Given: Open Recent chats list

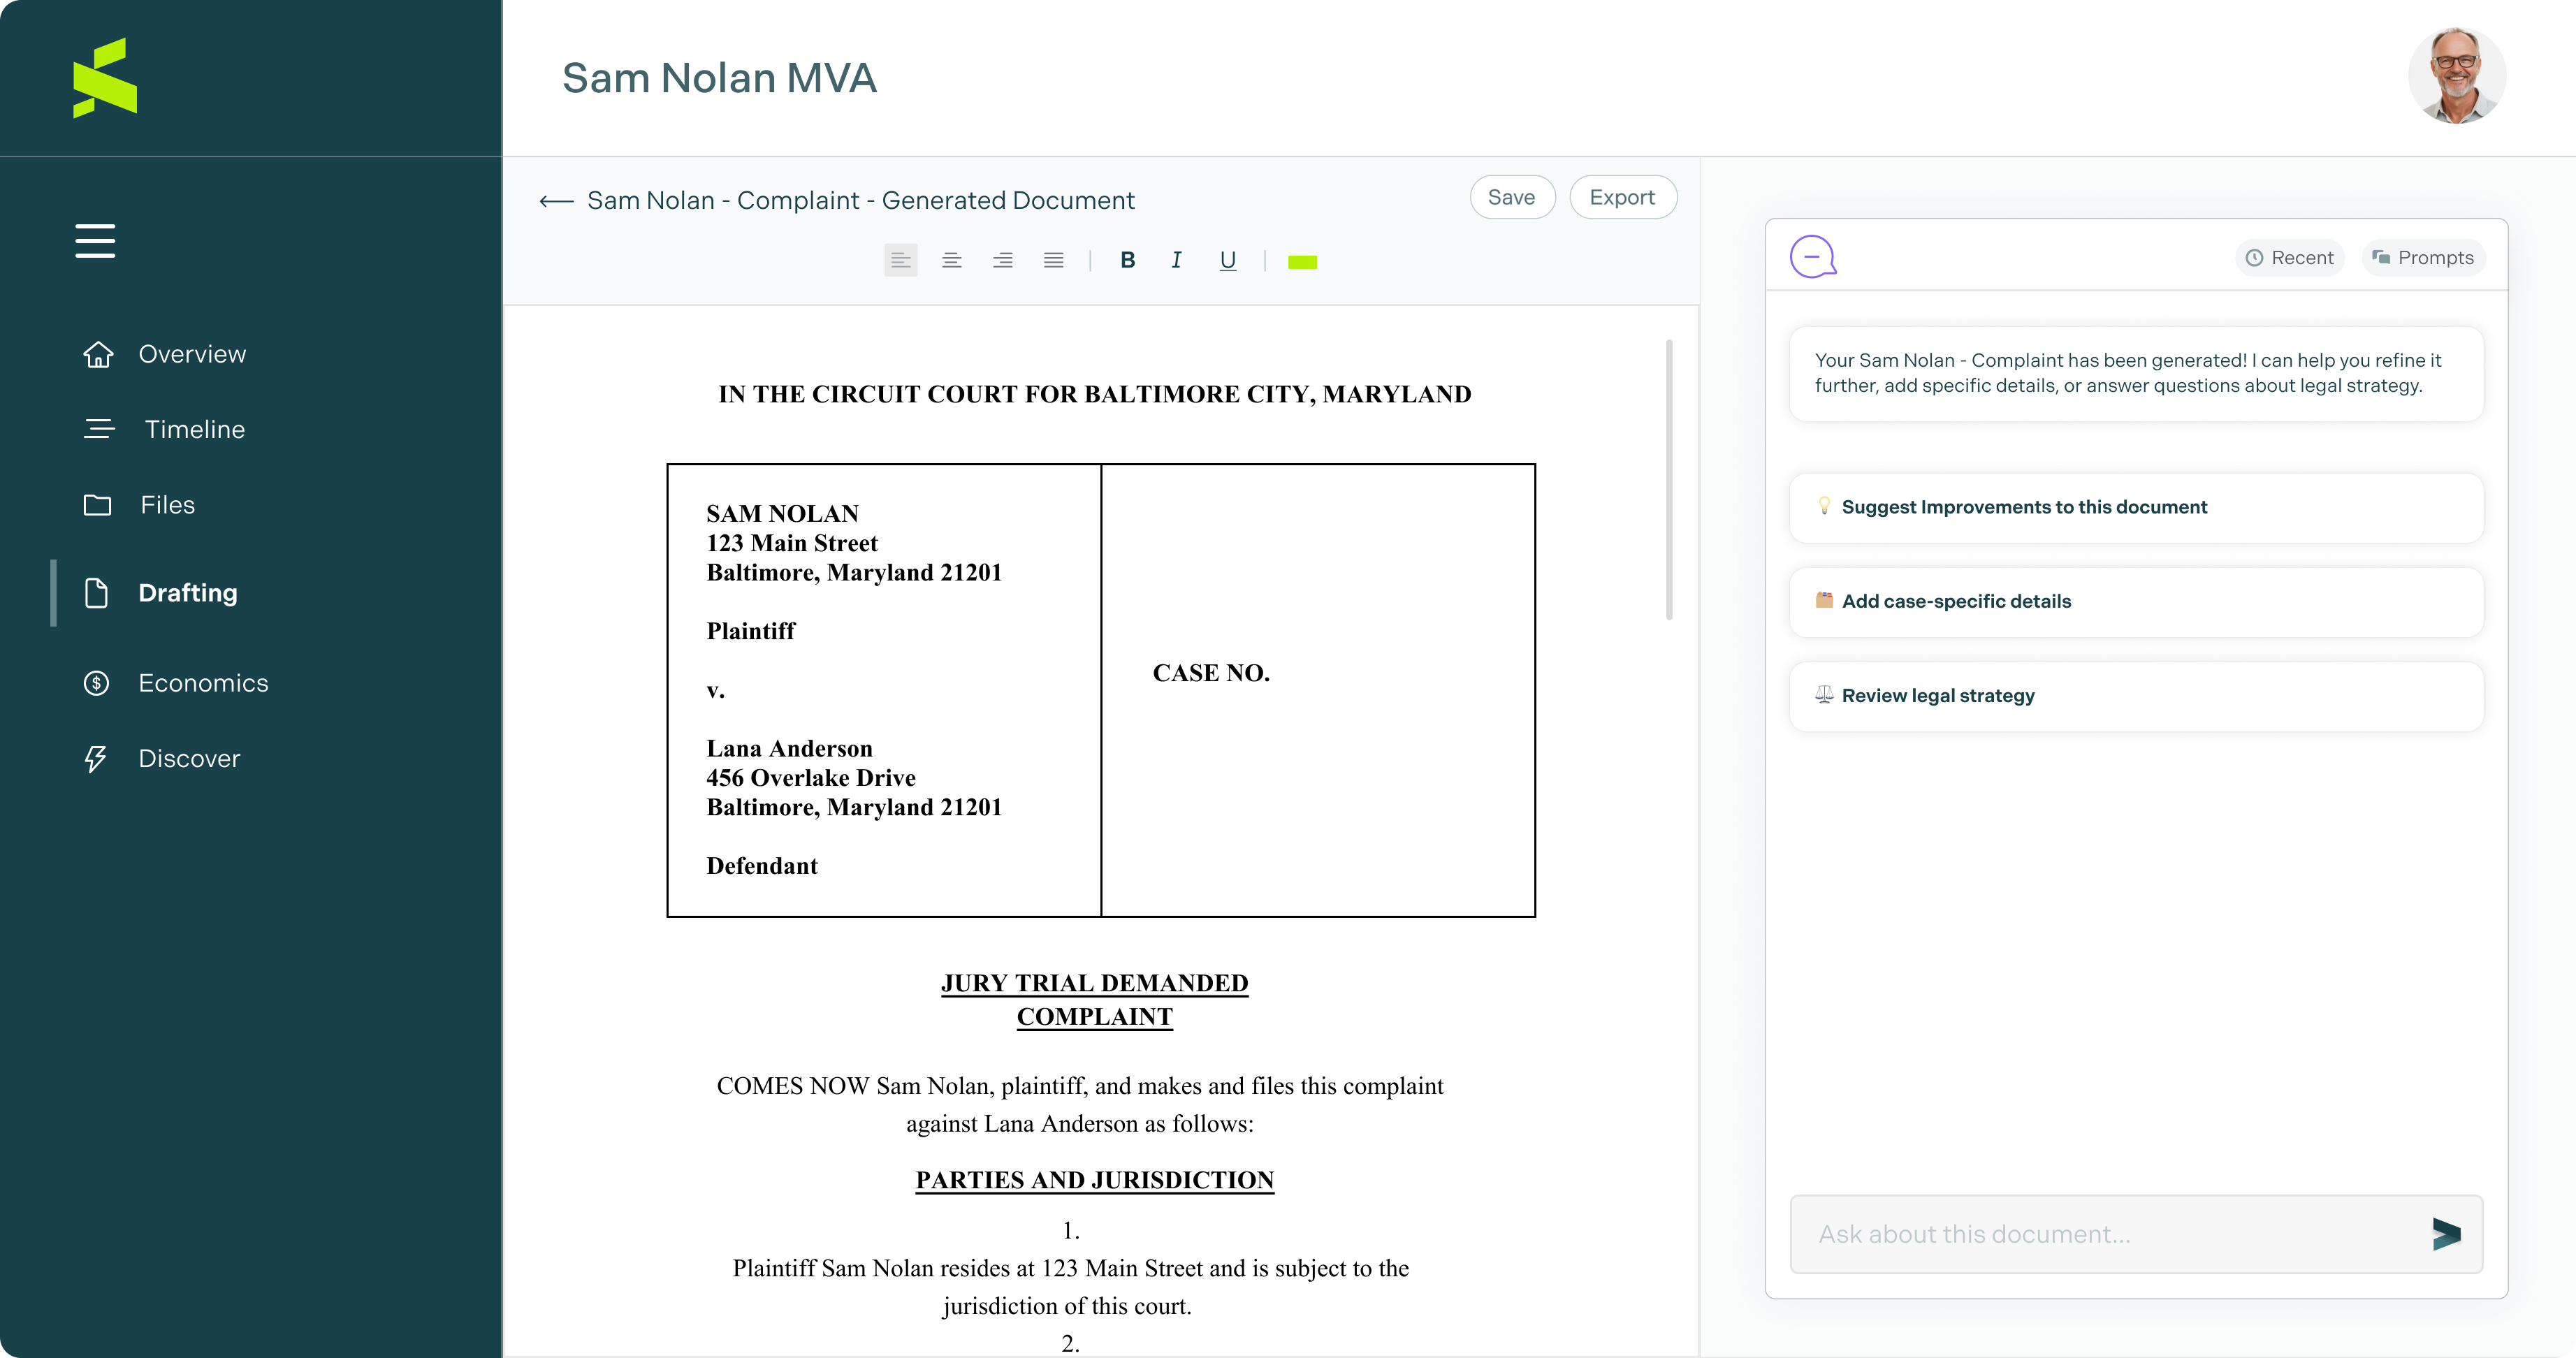Looking at the screenshot, I should point(2289,258).
